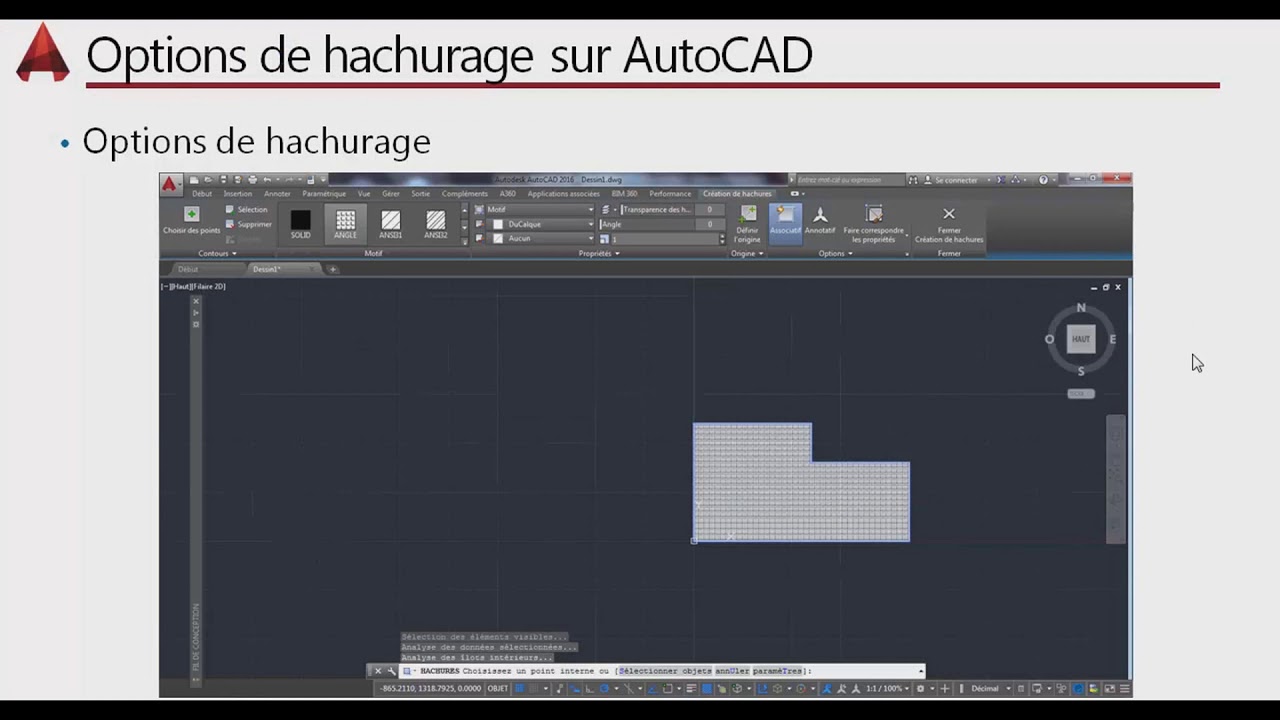Expand the Propriétés panel
The height and width of the screenshot is (720, 1280).
(x=599, y=254)
